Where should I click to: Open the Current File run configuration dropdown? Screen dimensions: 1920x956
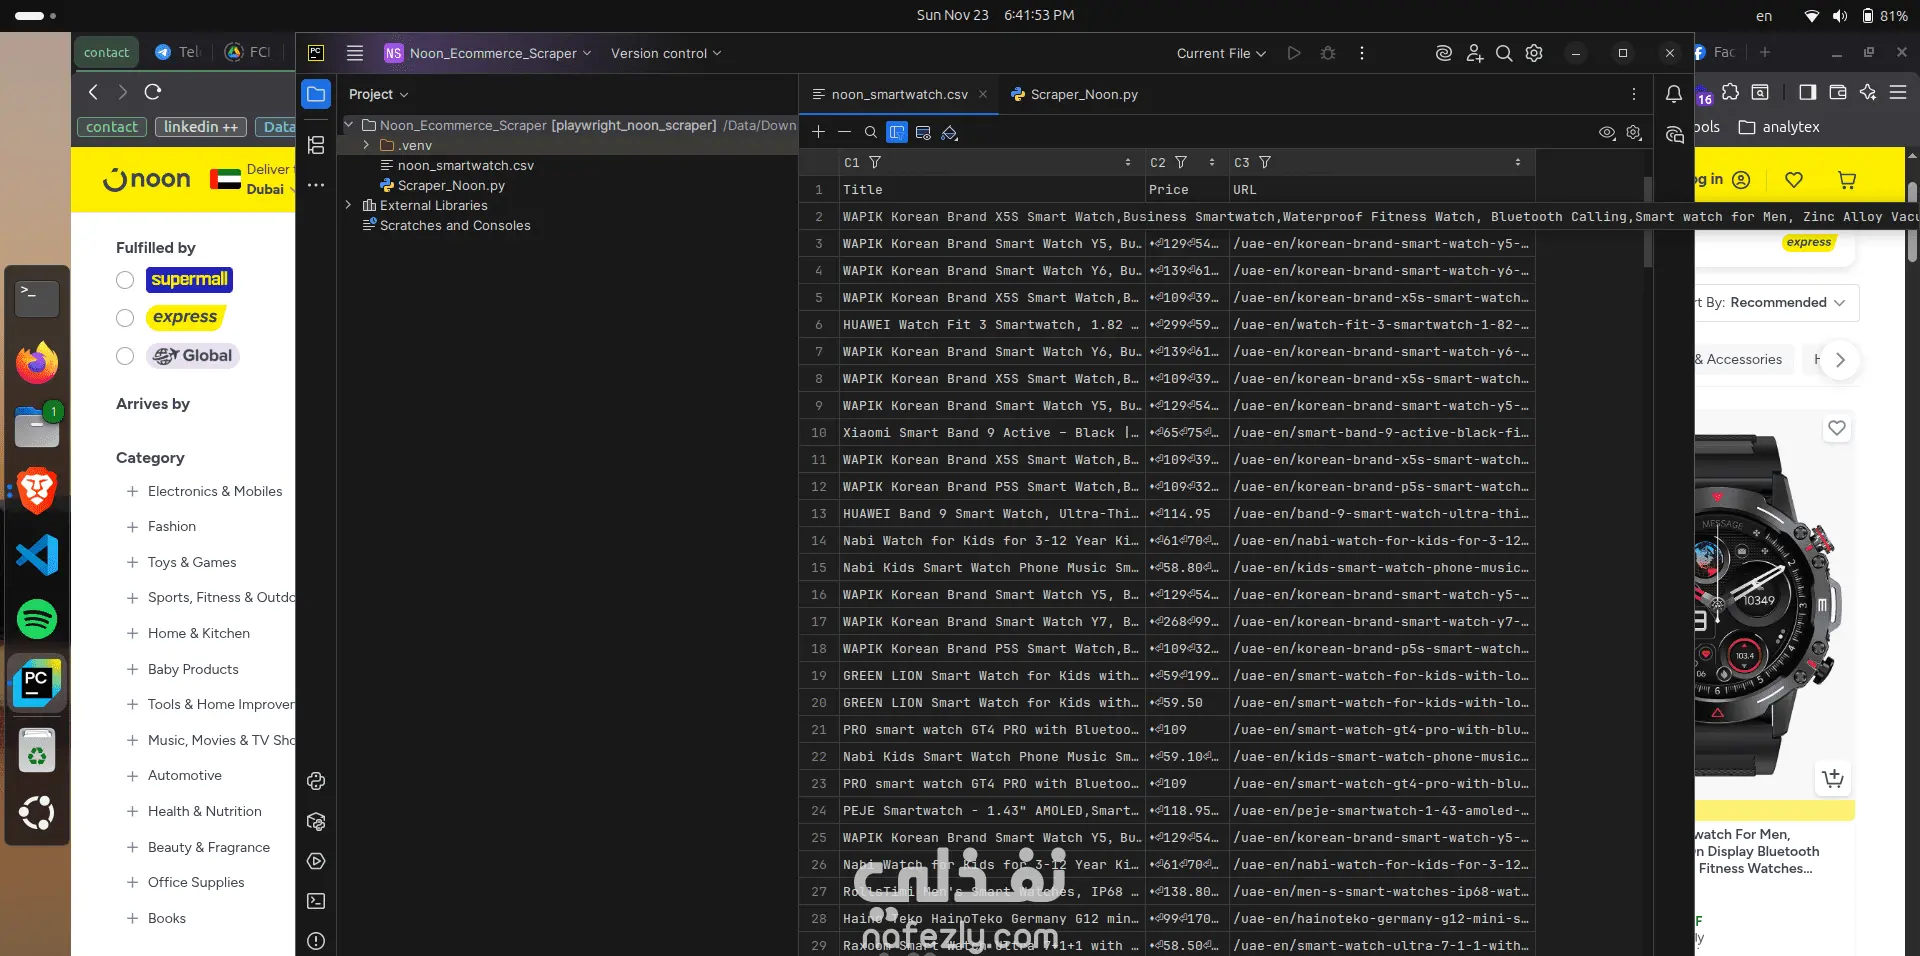click(x=1221, y=53)
